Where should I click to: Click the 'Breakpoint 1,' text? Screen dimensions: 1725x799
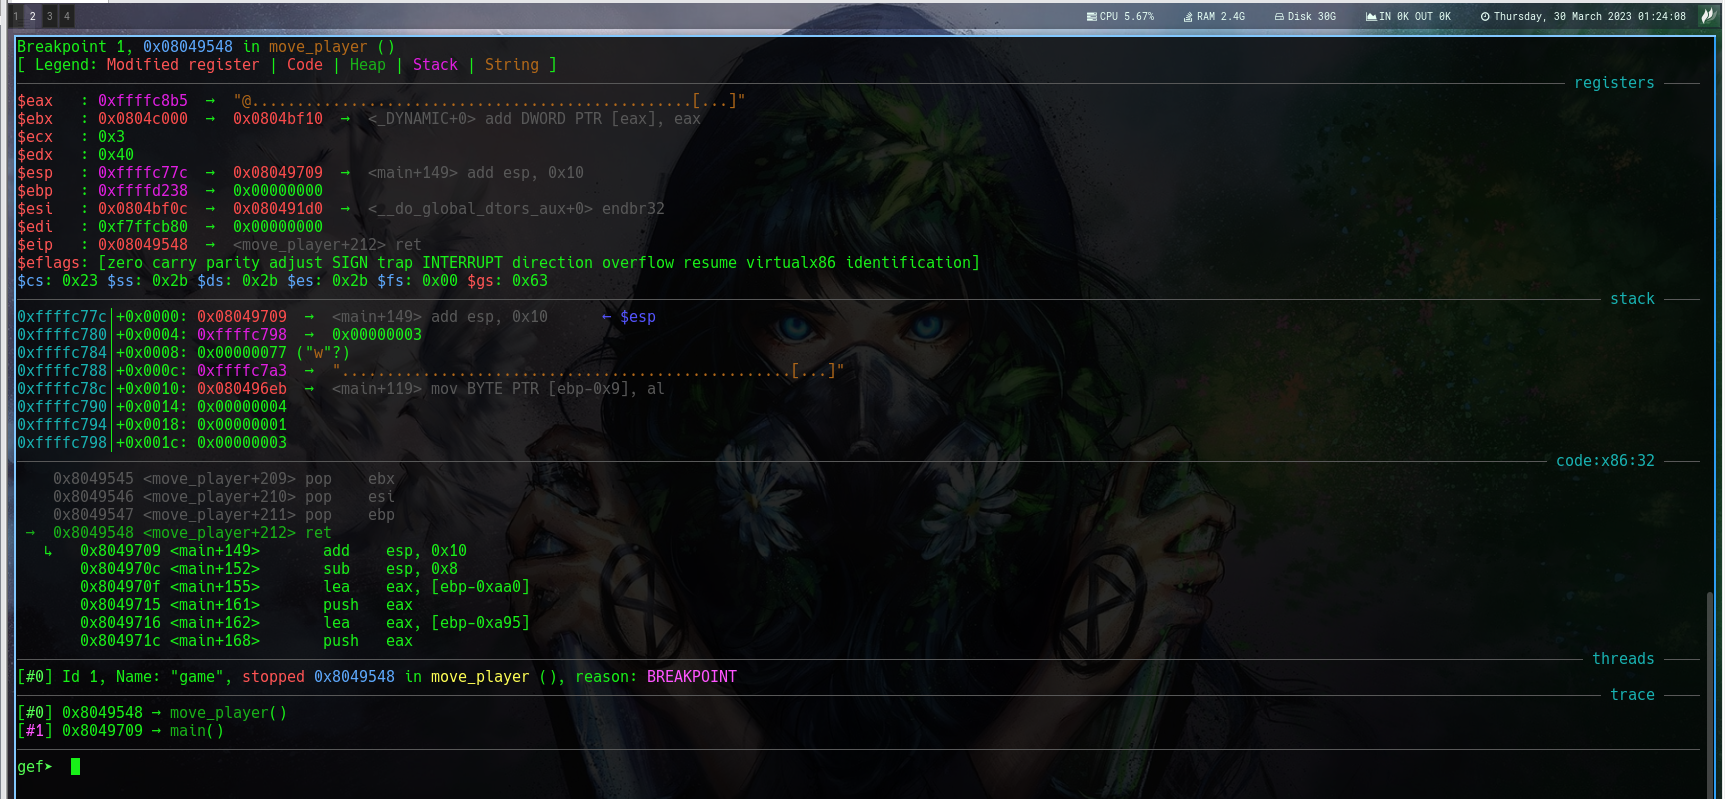[75, 46]
